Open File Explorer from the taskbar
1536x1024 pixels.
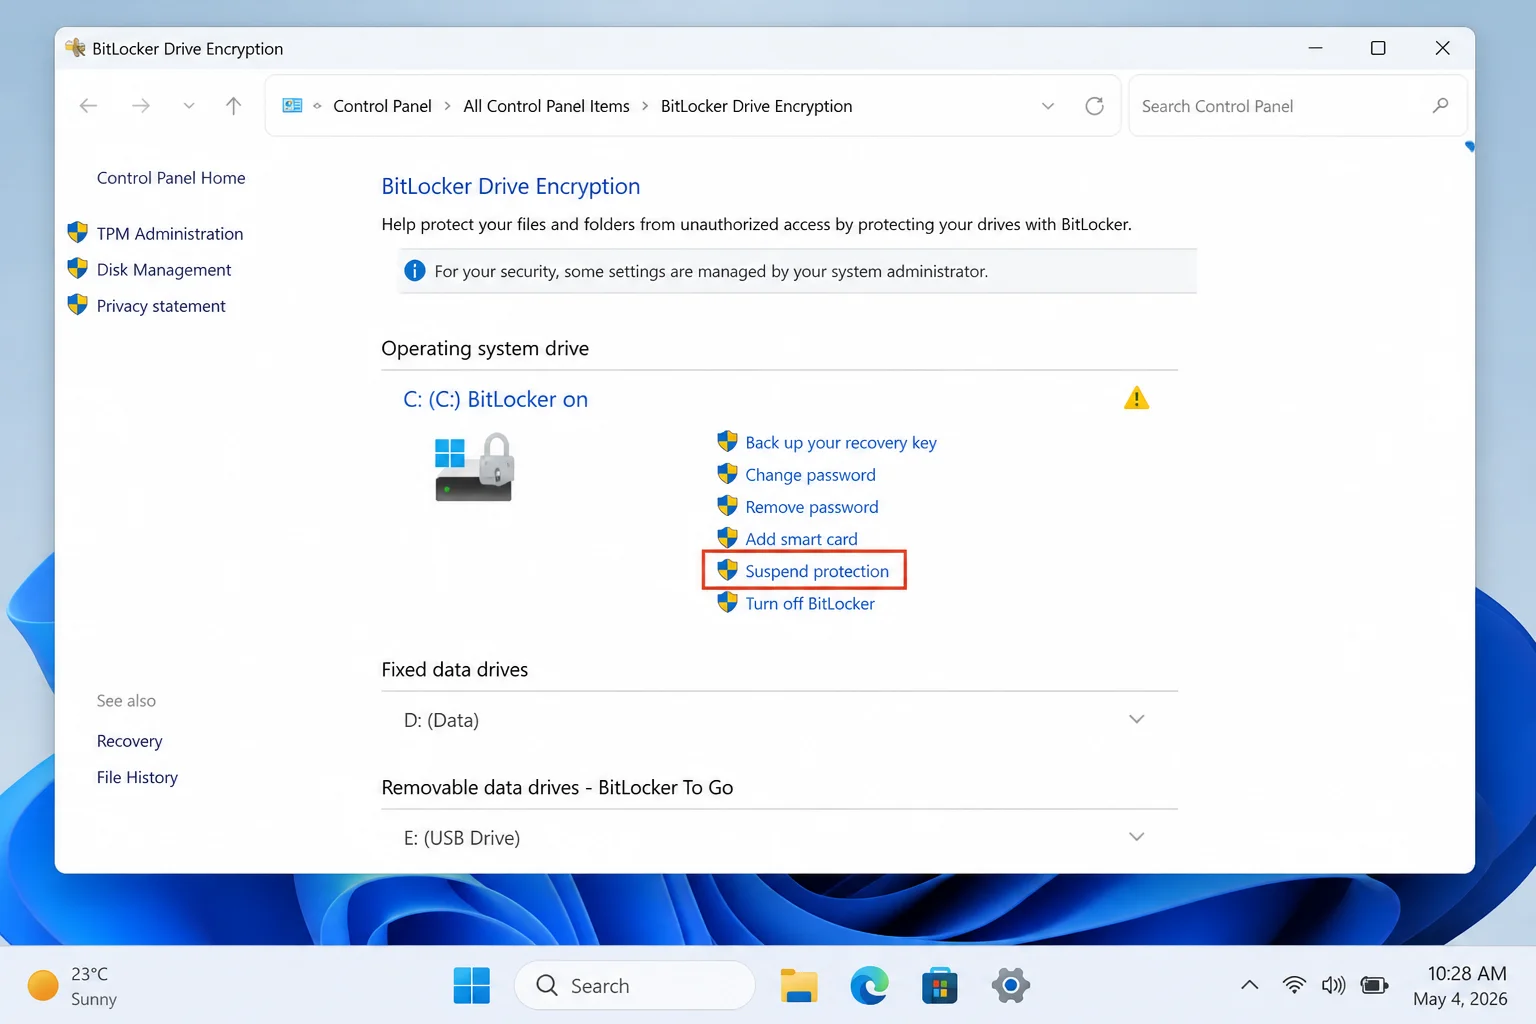point(799,986)
